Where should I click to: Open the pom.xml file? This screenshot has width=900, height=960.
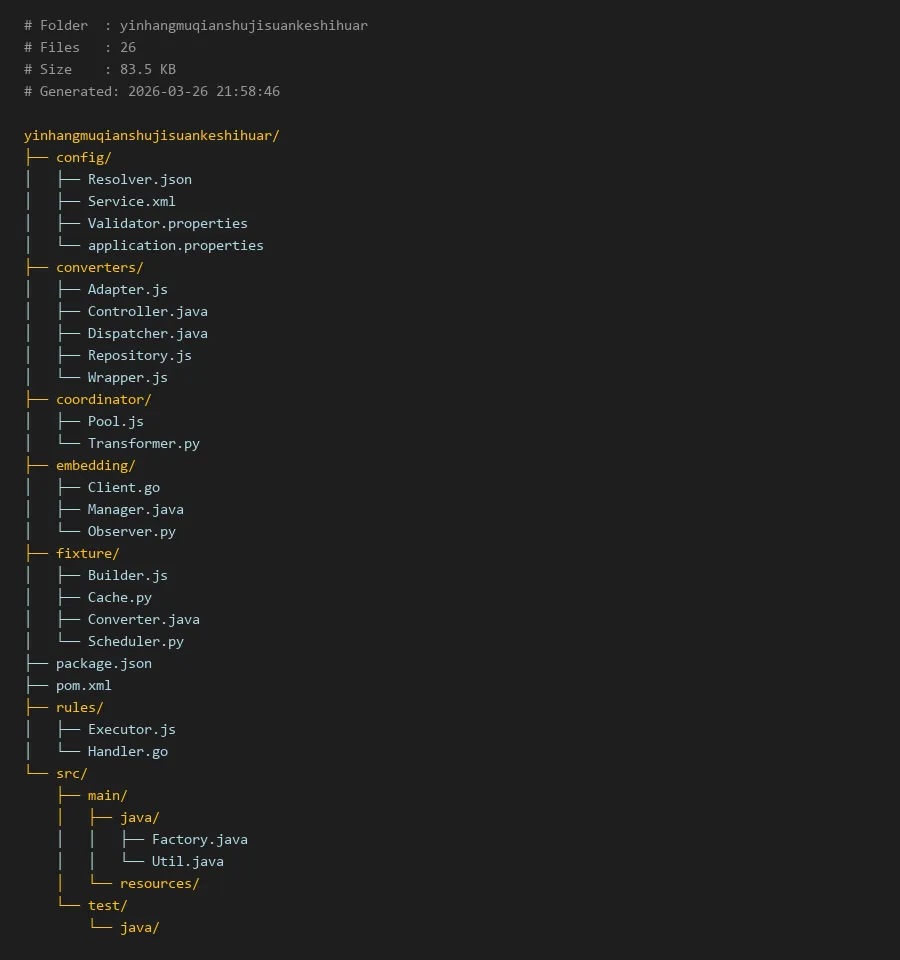(83, 685)
